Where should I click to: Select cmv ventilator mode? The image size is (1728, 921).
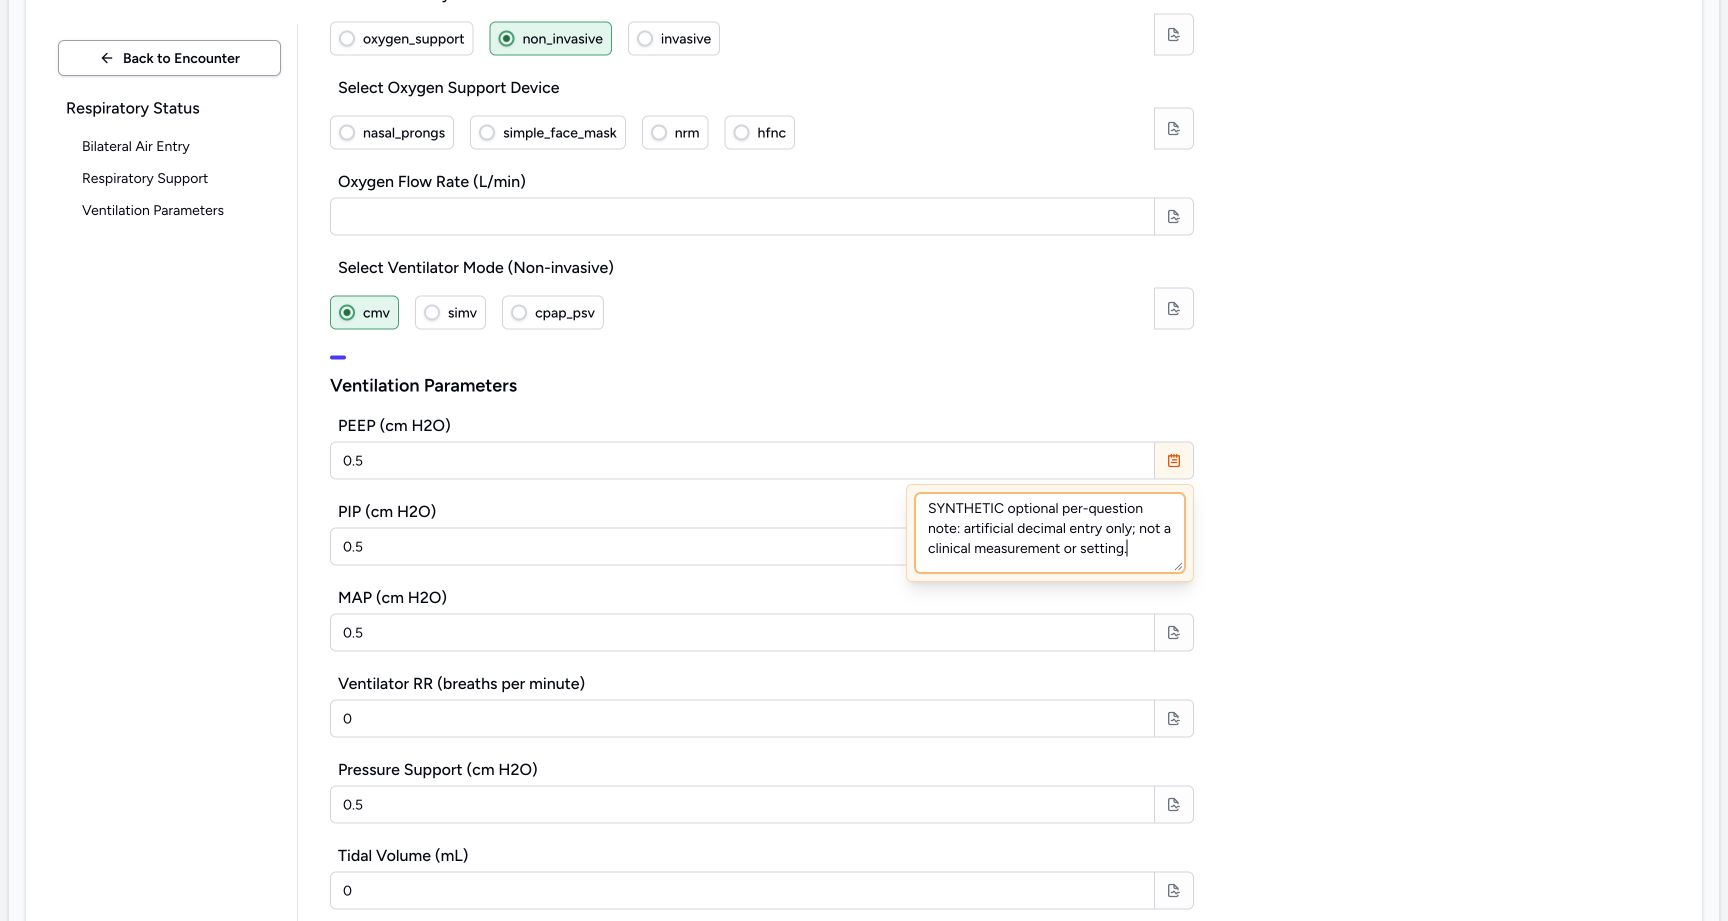tap(364, 313)
